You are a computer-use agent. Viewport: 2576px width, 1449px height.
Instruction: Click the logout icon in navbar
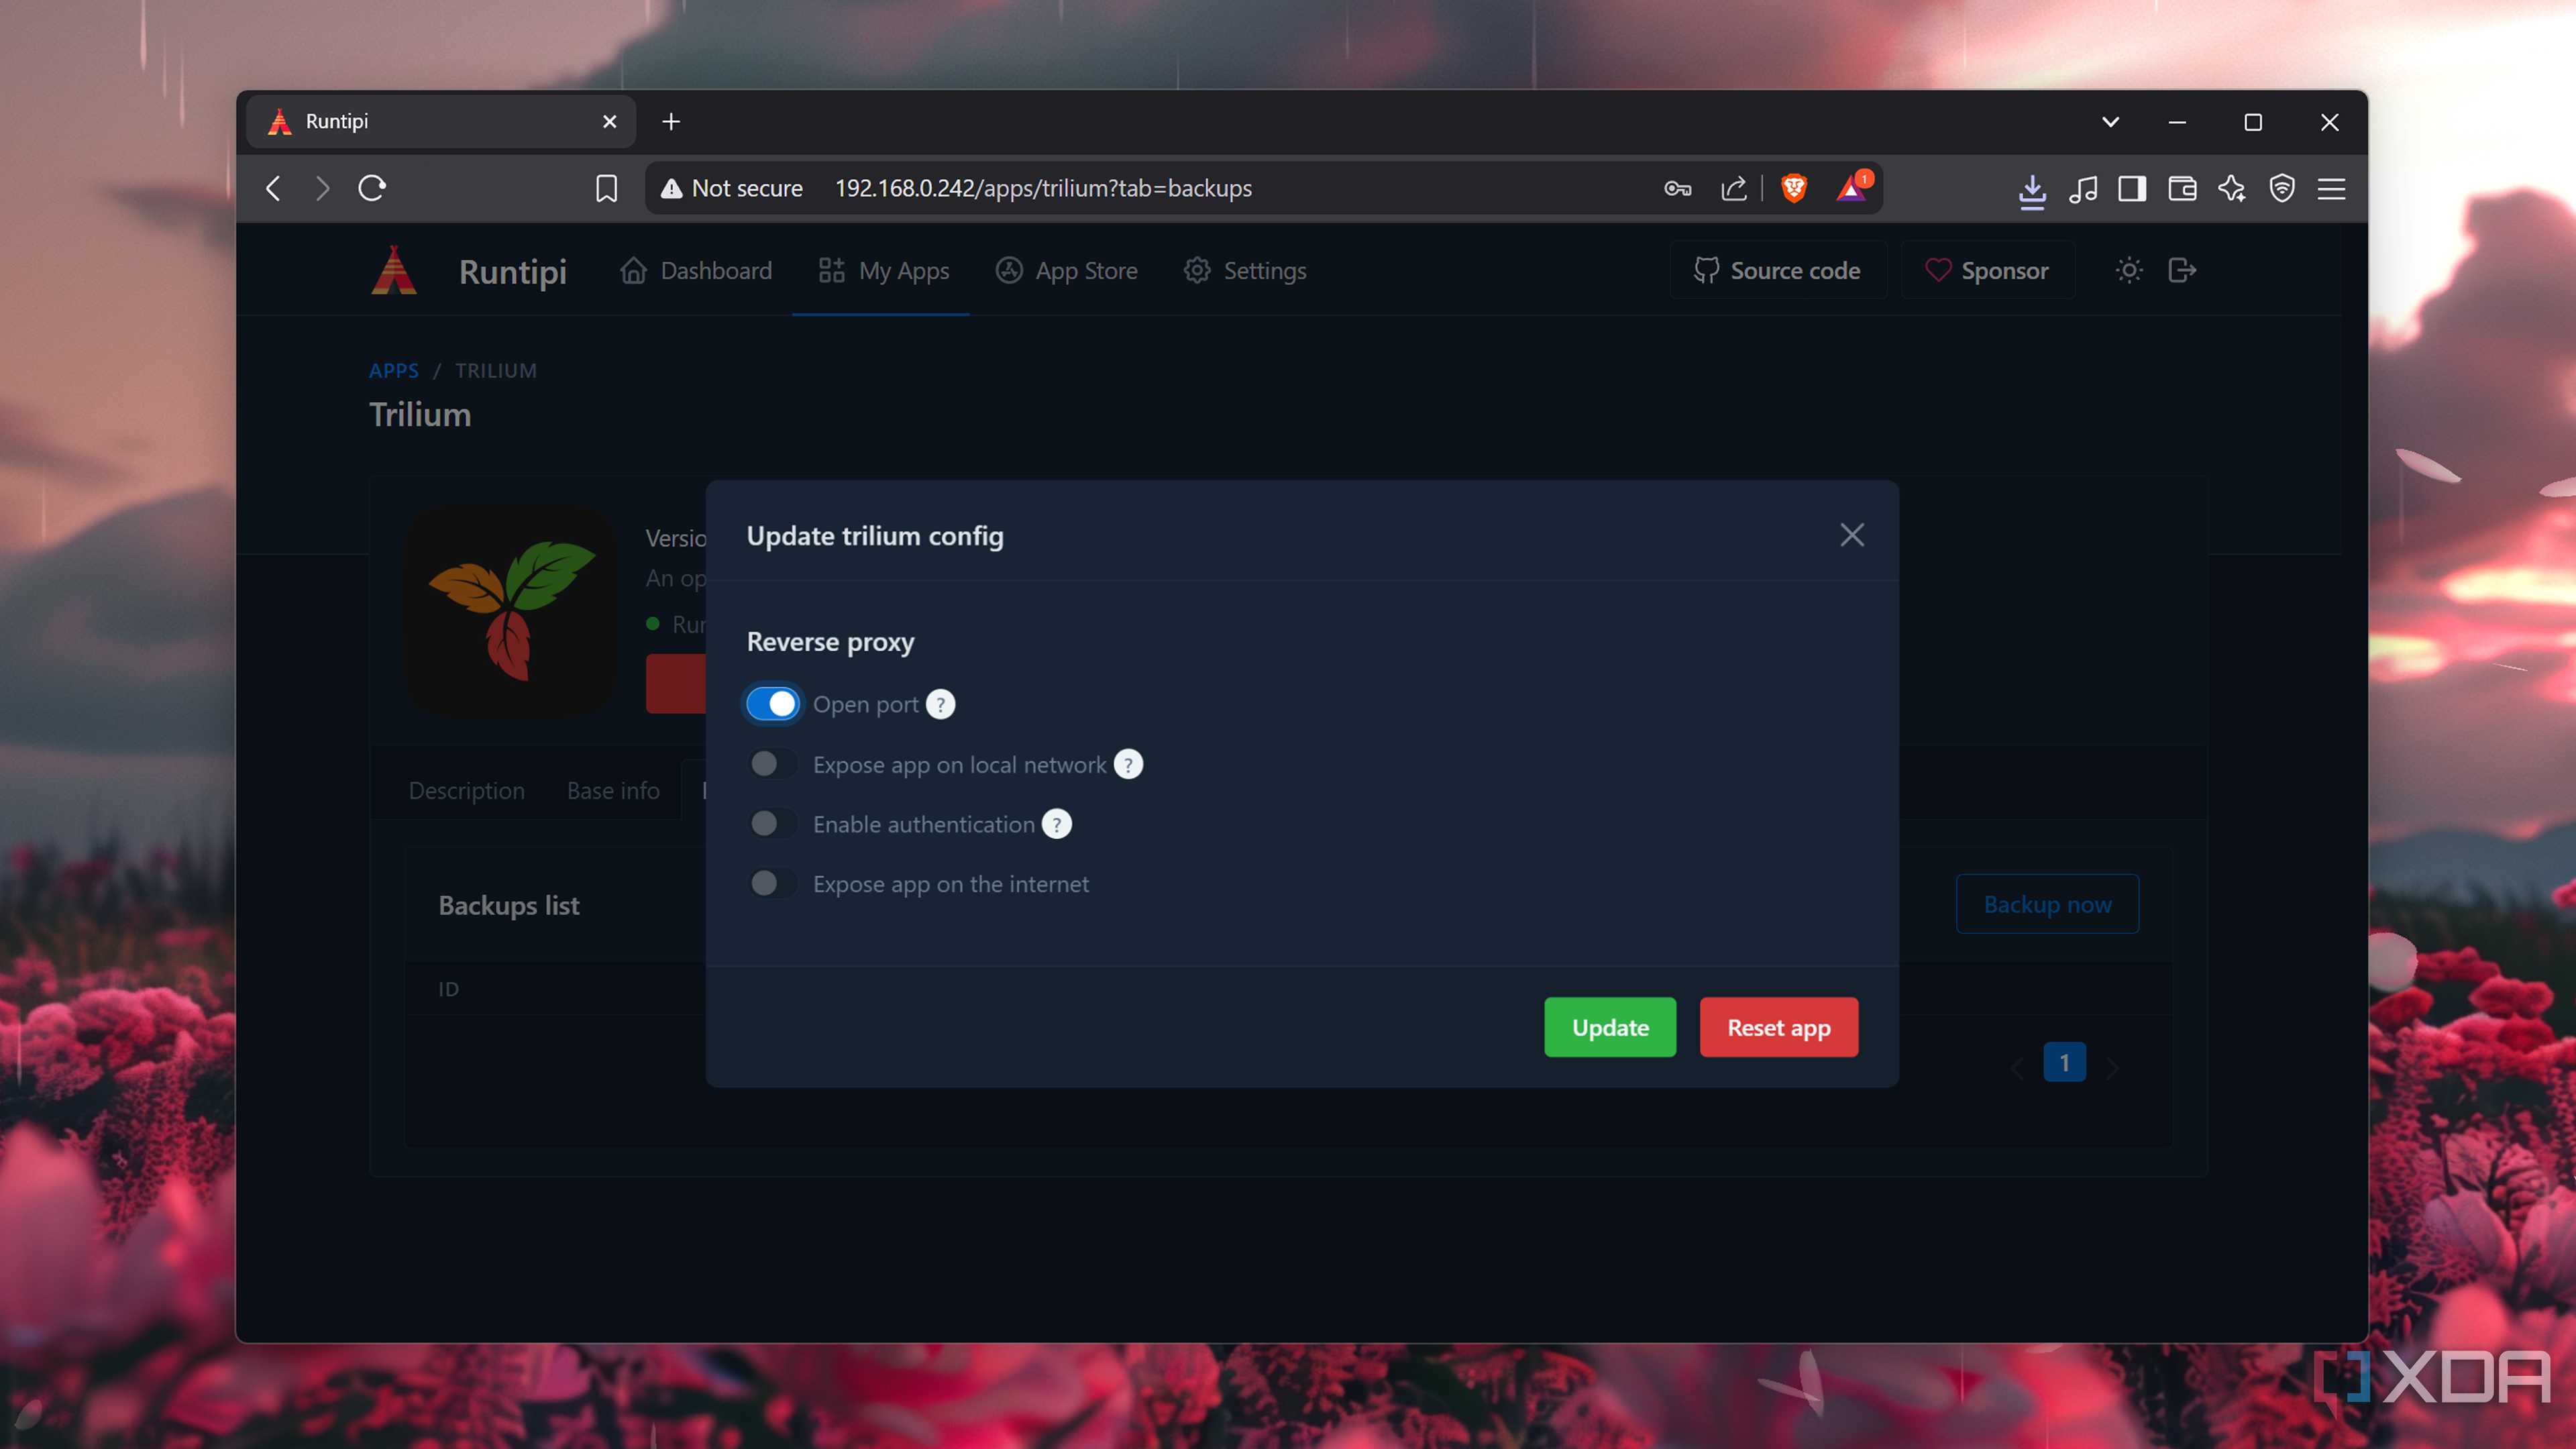click(2182, 270)
